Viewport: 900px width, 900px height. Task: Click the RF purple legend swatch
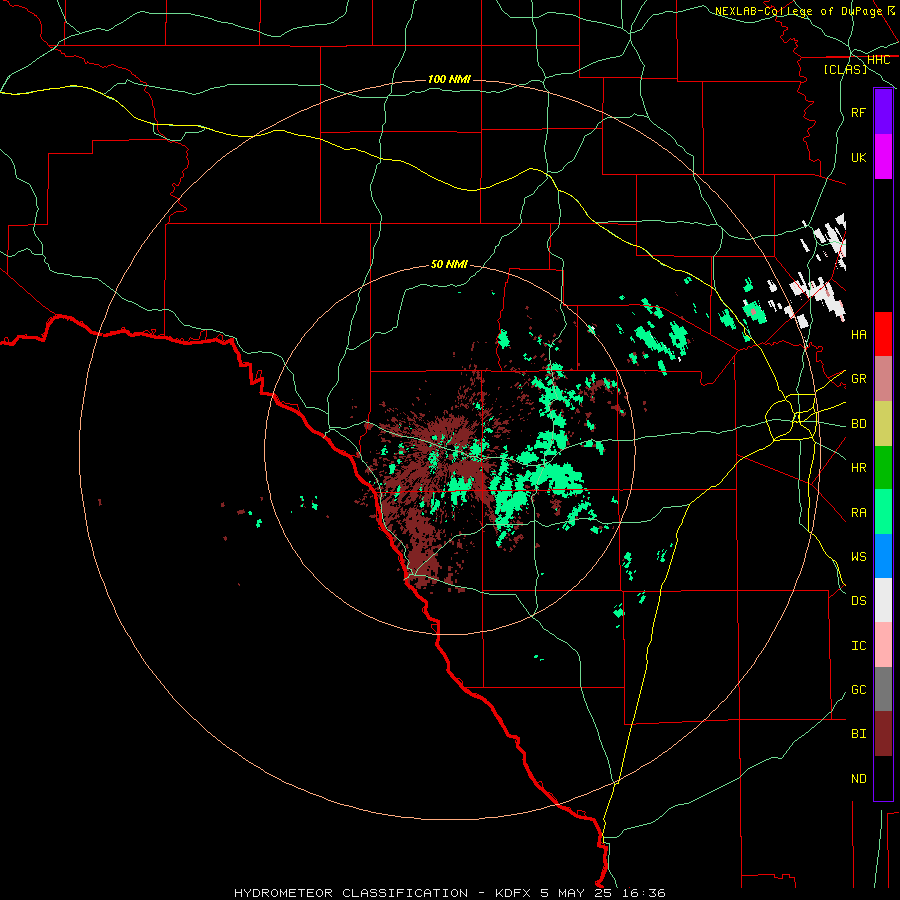883,112
